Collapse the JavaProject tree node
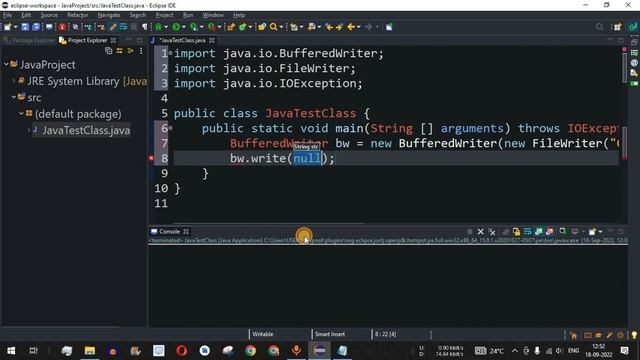This screenshot has width=640, height=360. coord(6,64)
